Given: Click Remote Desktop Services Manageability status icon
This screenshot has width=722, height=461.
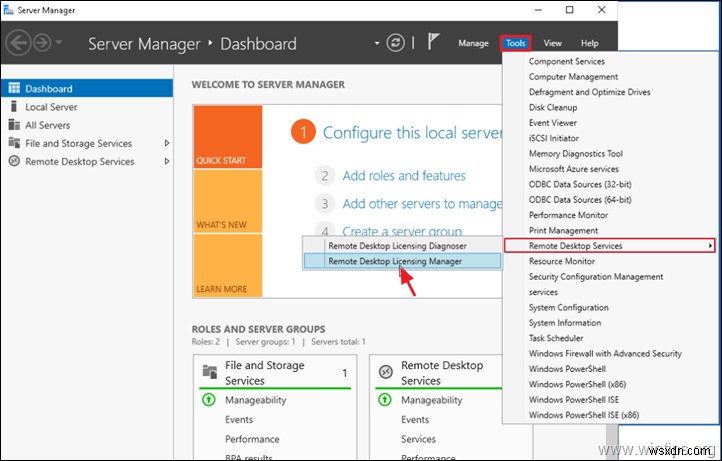Looking at the screenshot, I should click(x=384, y=400).
